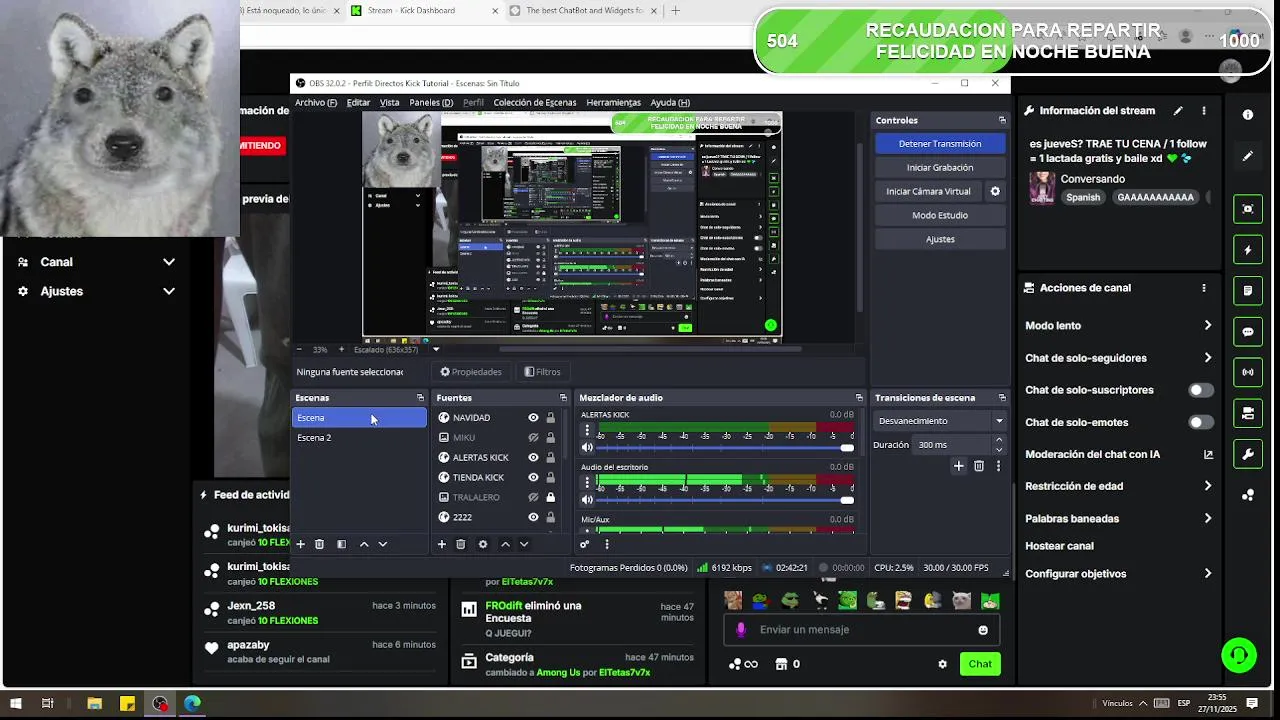Hide the NAVIDAD source eye icon
The width and height of the screenshot is (1280, 720).
coord(533,418)
